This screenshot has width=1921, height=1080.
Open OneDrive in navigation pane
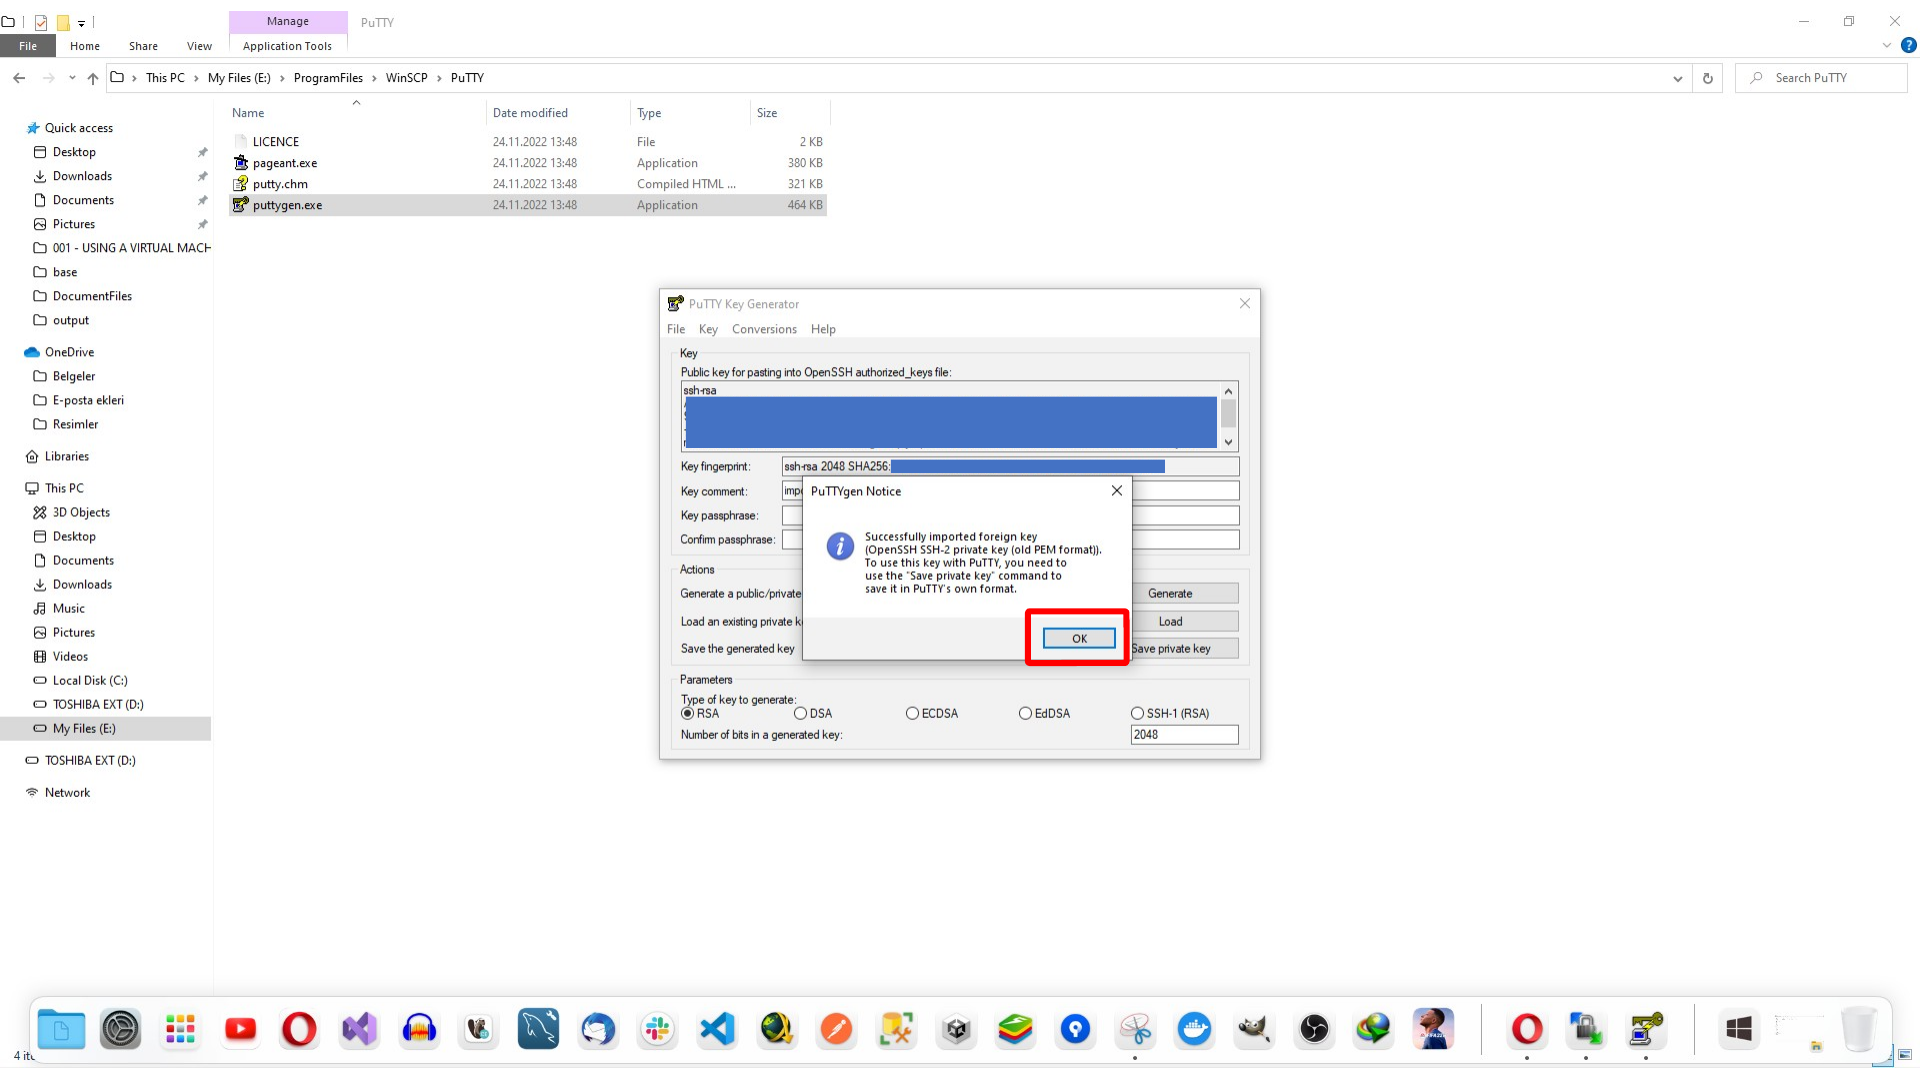coord(69,352)
